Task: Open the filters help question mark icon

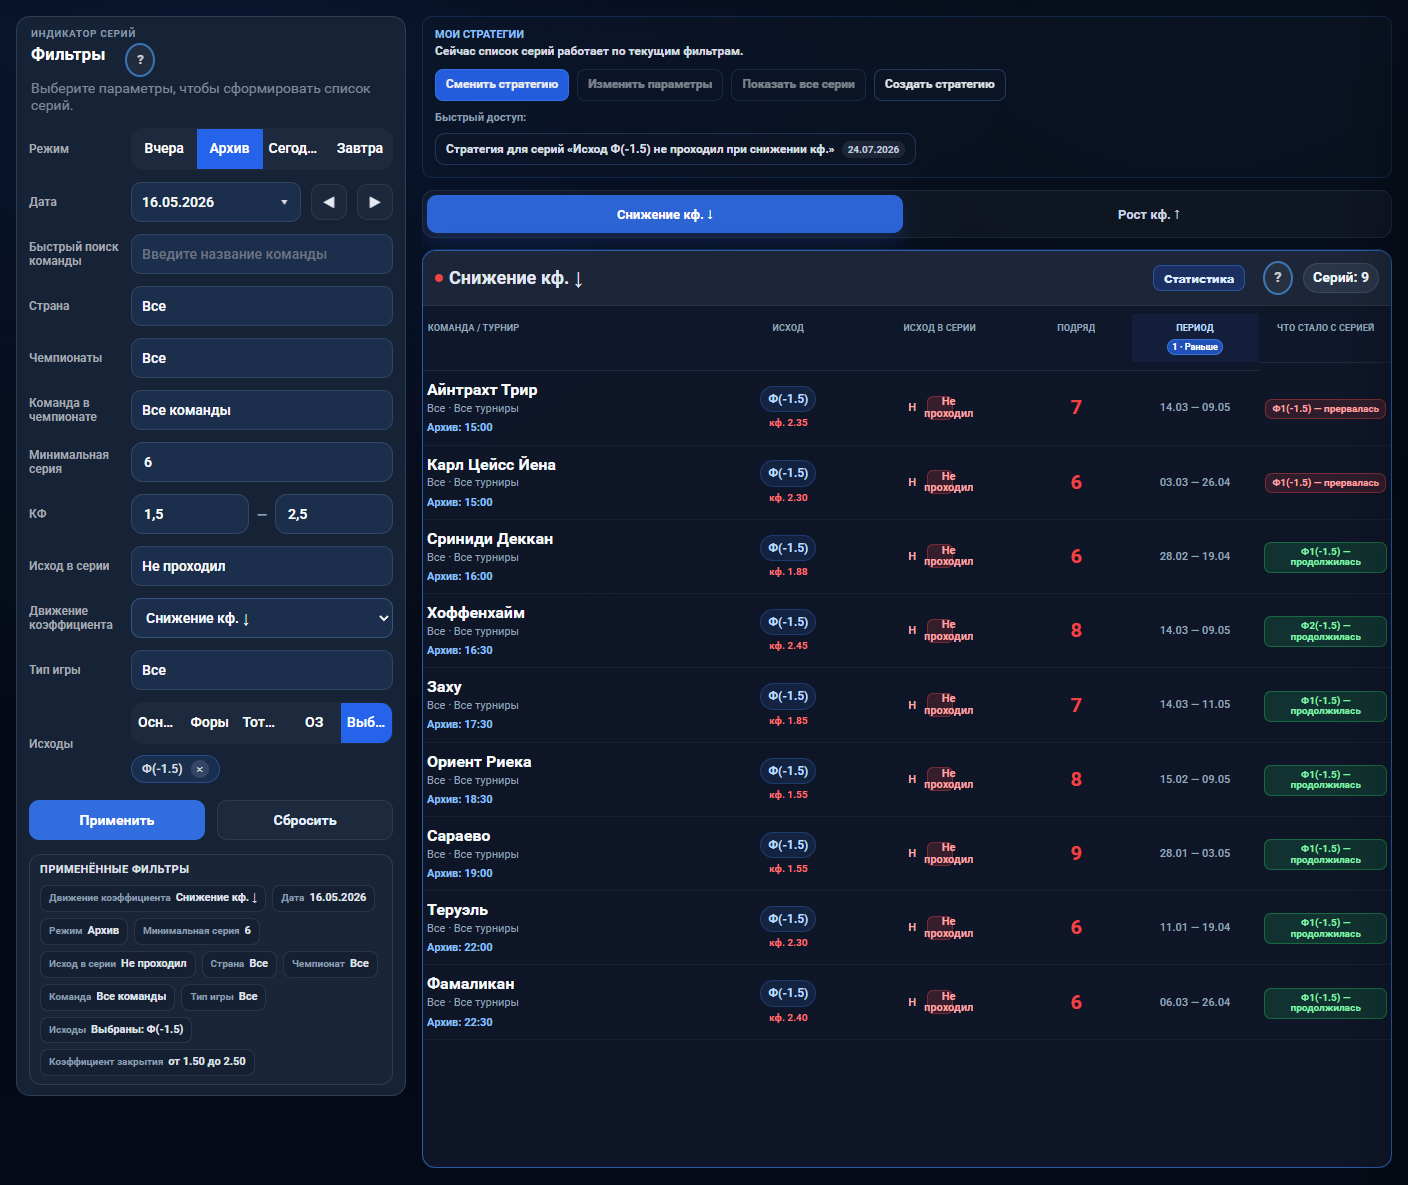Action: pyautogui.click(x=140, y=60)
